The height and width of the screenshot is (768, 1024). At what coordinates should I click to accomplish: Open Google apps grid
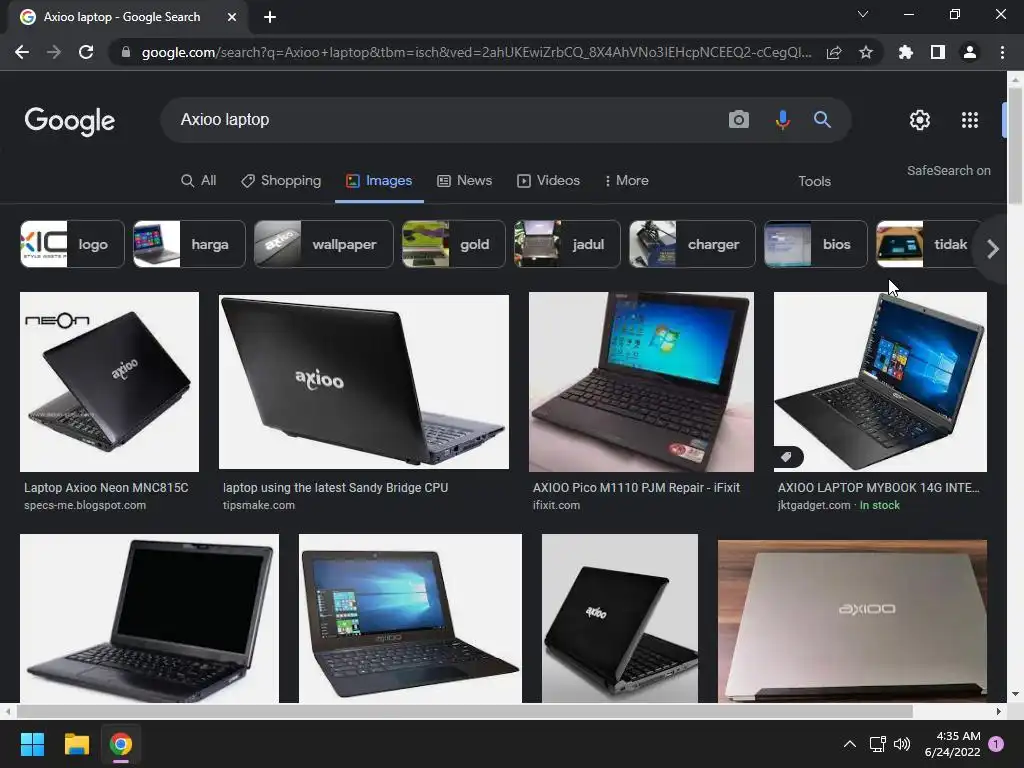pyautogui.click(x=970, y=120)
